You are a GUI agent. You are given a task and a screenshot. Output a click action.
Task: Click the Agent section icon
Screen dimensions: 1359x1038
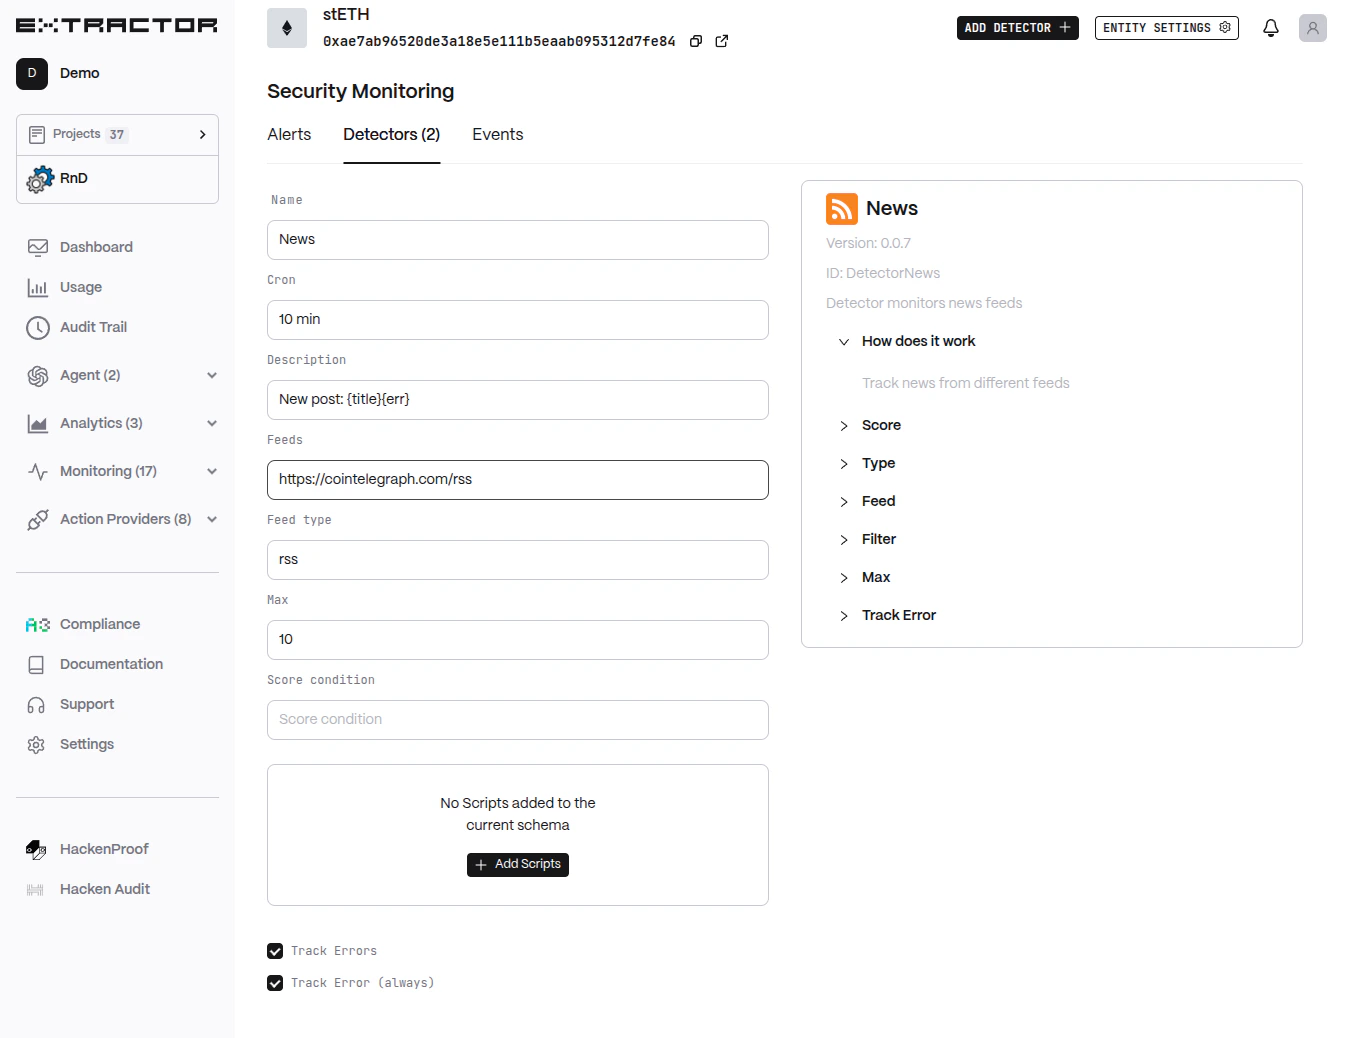[38, 375]
